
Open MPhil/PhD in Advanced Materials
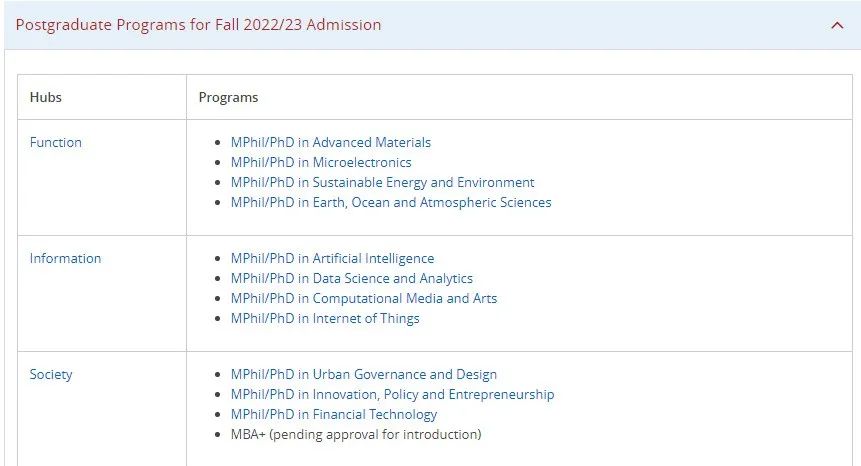click(x=331, y=142)
